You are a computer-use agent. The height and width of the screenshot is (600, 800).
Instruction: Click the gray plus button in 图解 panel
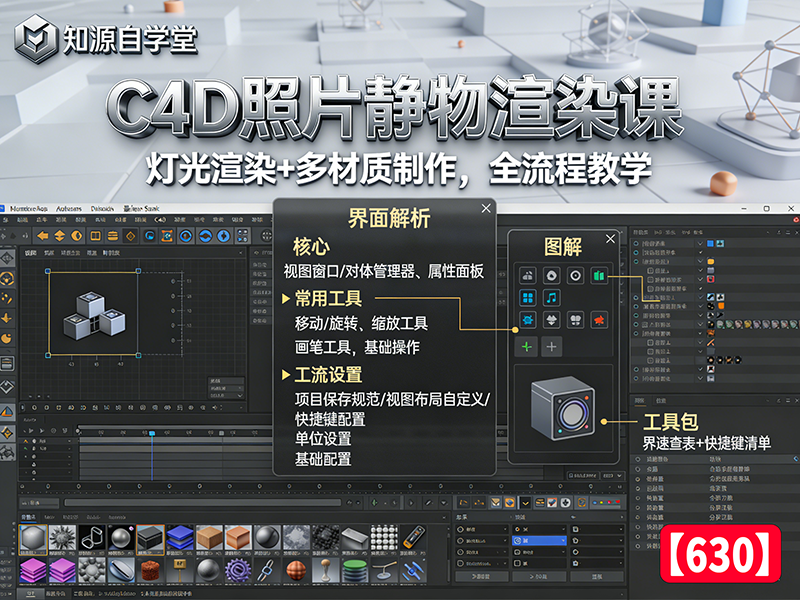point(551,346)
